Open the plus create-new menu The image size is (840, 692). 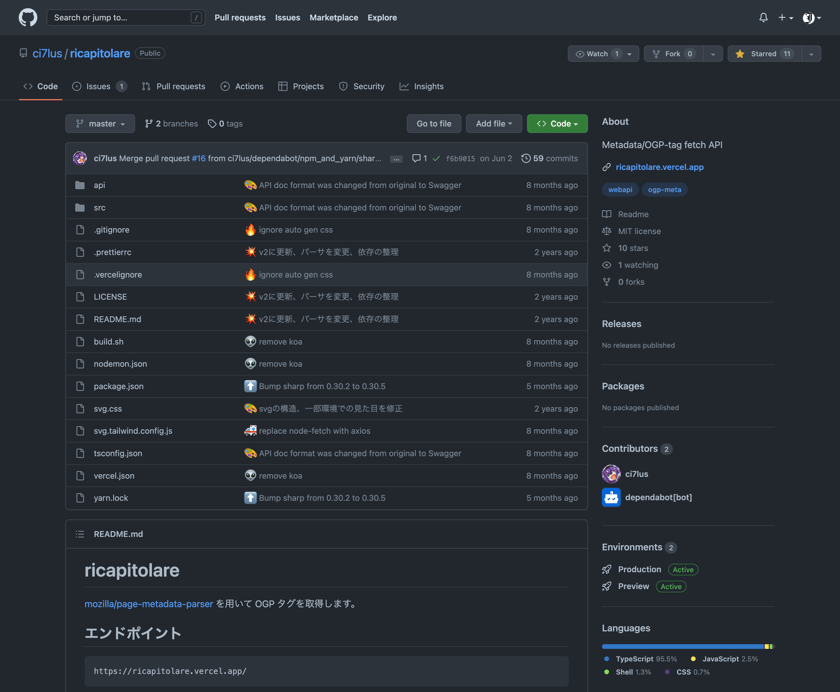[785, 18]
